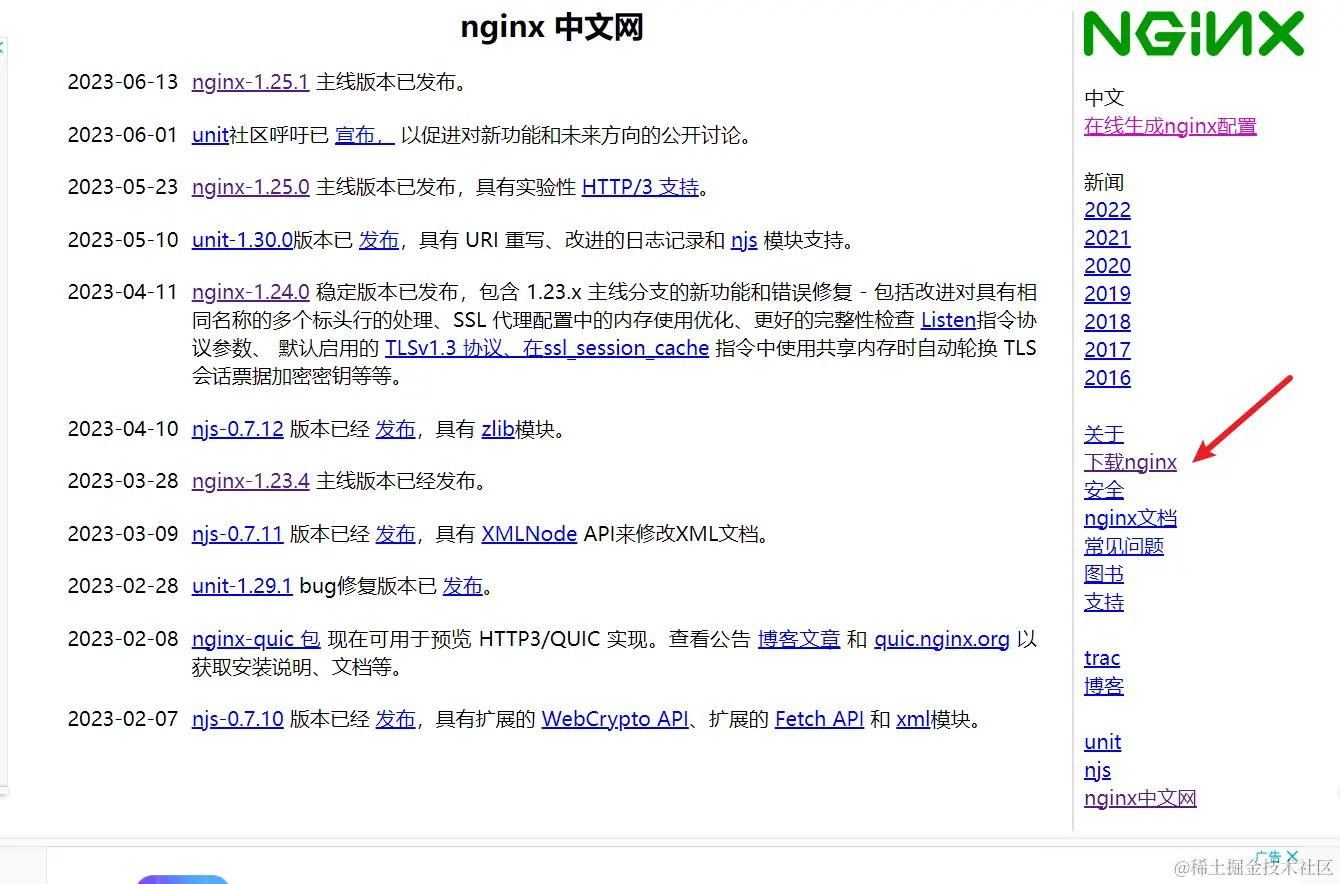Open the nginx-1.23.4 release link
1340x884 pixels.
click(x=250, y=481)
